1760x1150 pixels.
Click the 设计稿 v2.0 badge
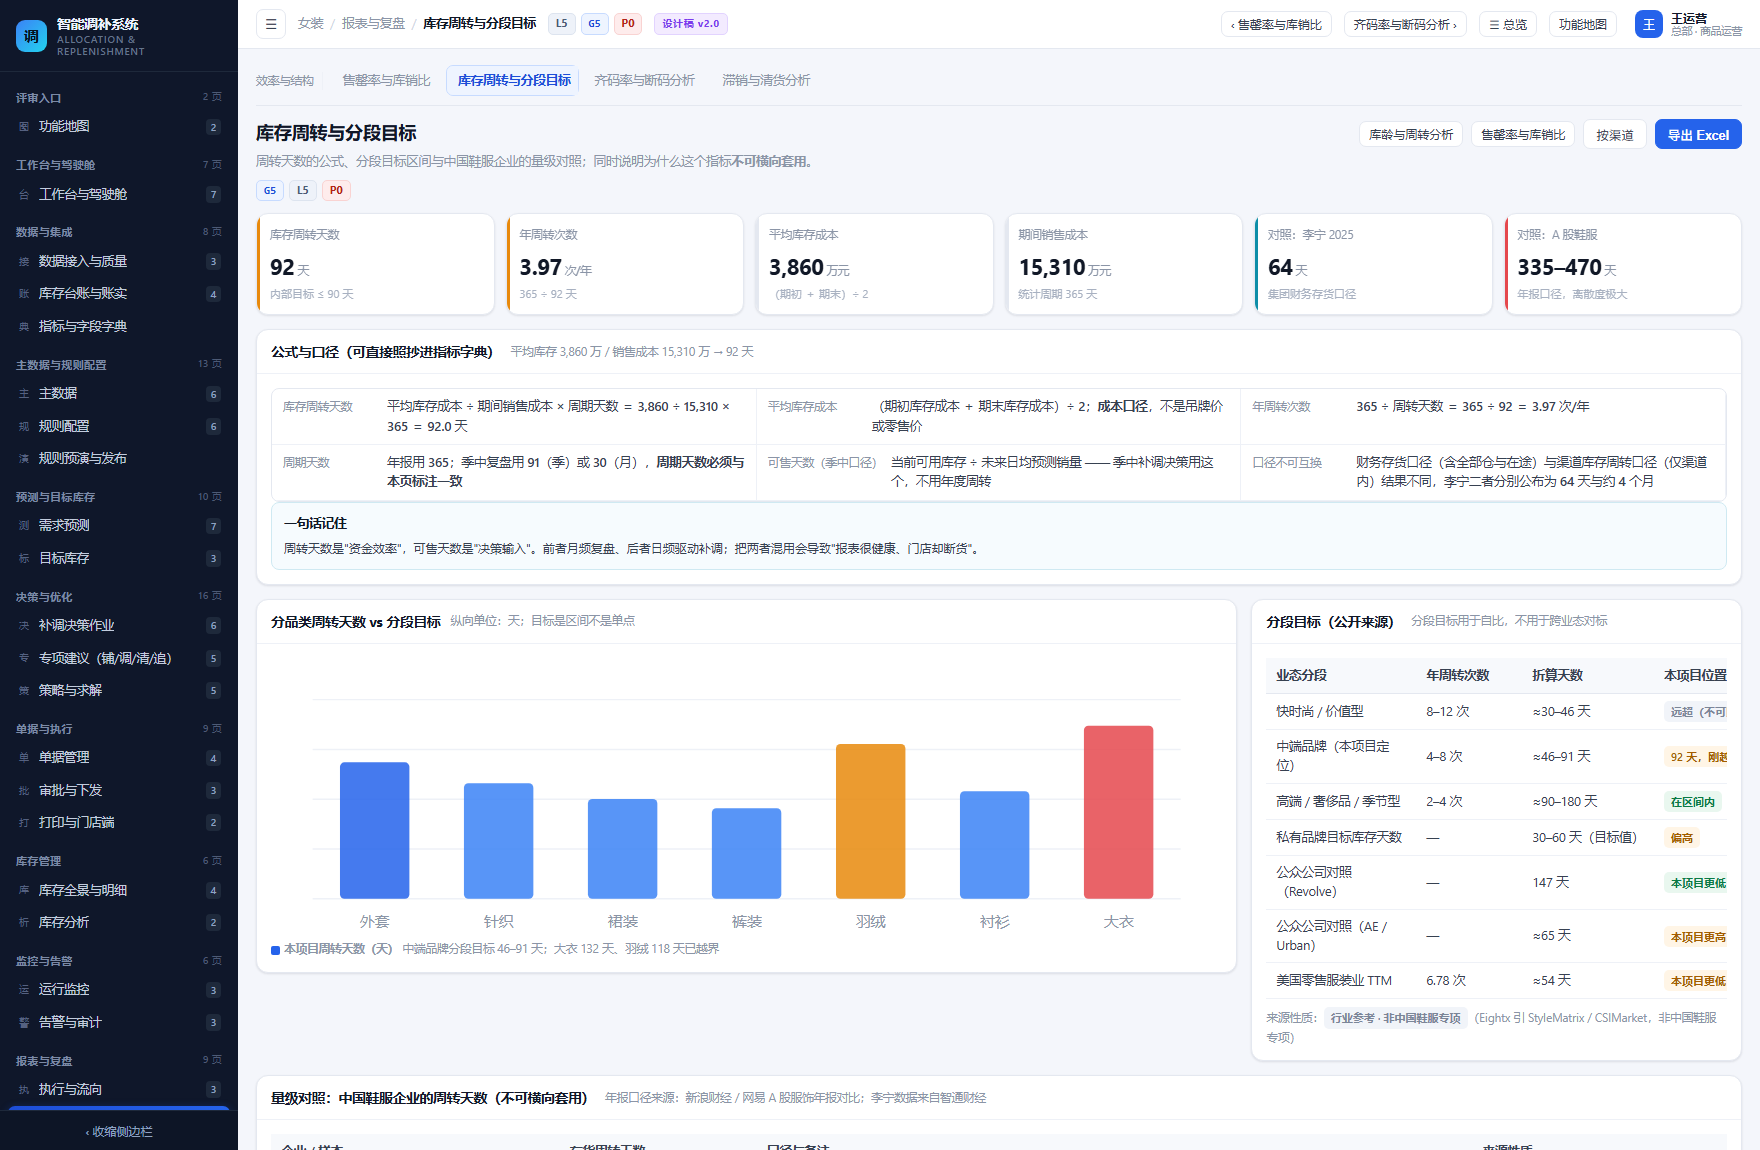[x=690, y=24]
